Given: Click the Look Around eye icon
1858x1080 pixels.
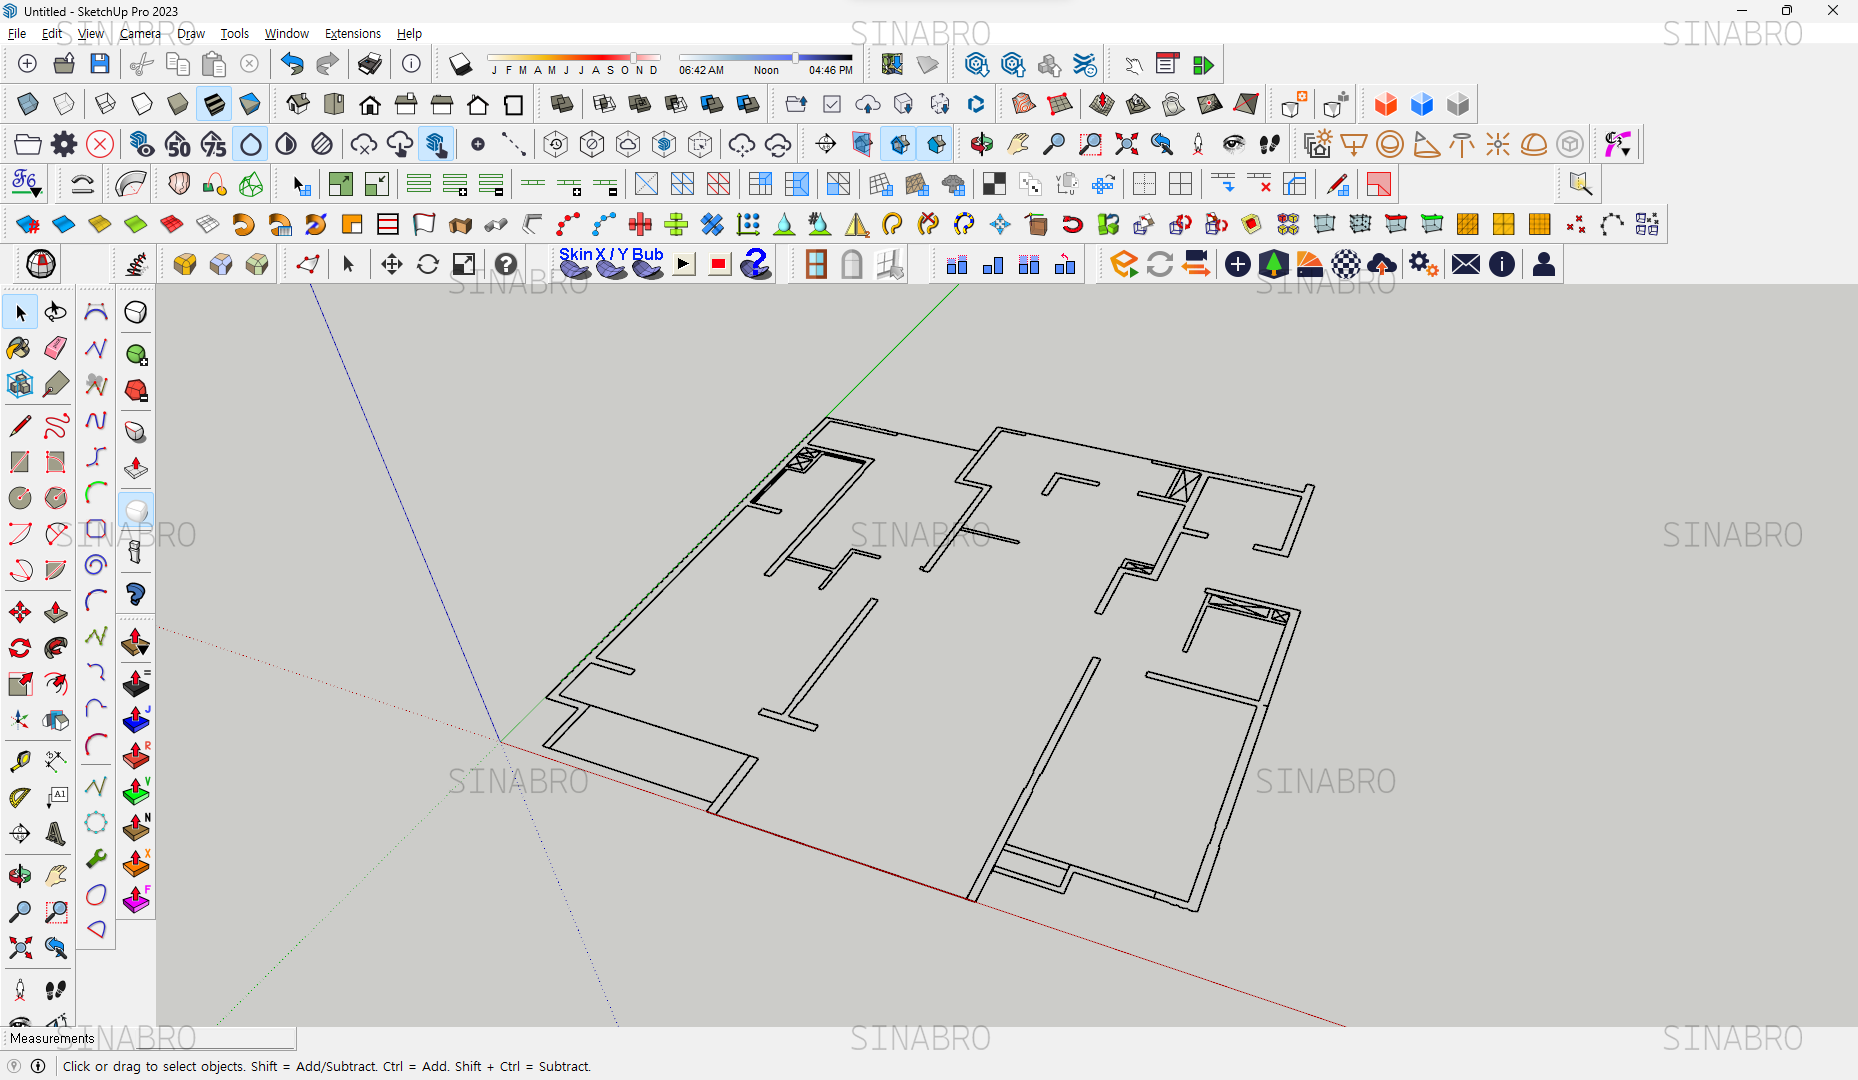Looking at the screenshot, I should [1234, 144].
